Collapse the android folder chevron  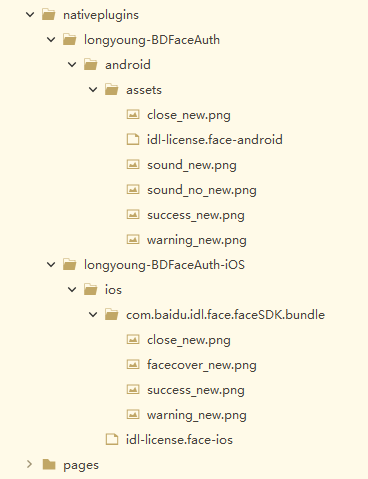[x=72, y=65]
